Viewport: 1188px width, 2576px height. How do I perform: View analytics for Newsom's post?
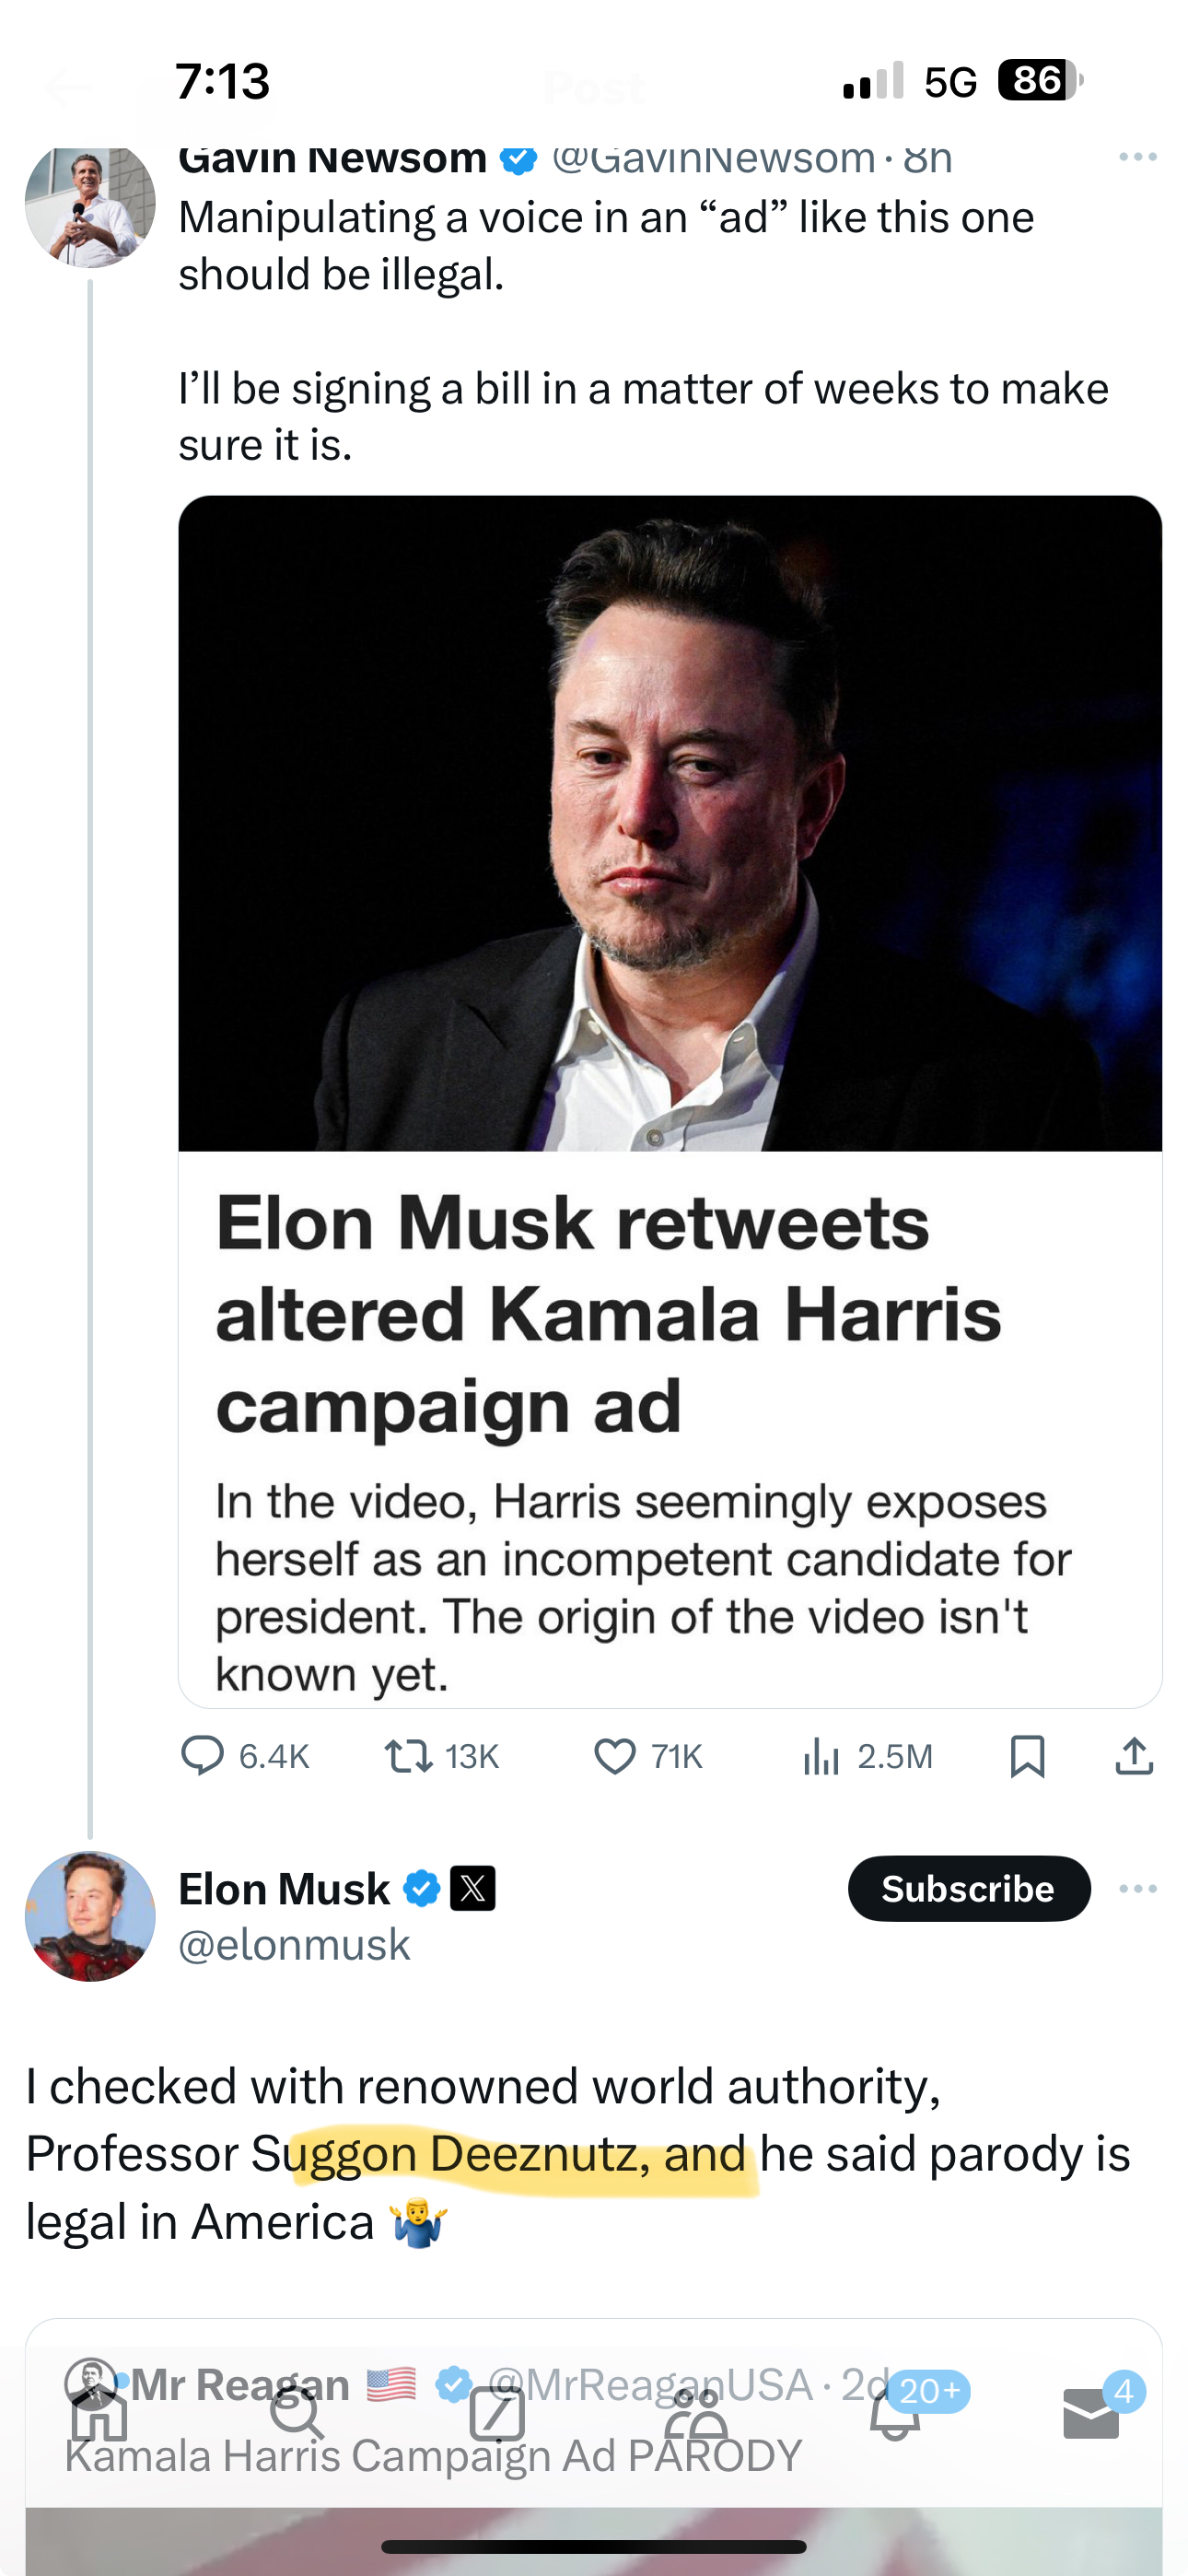821,1756
